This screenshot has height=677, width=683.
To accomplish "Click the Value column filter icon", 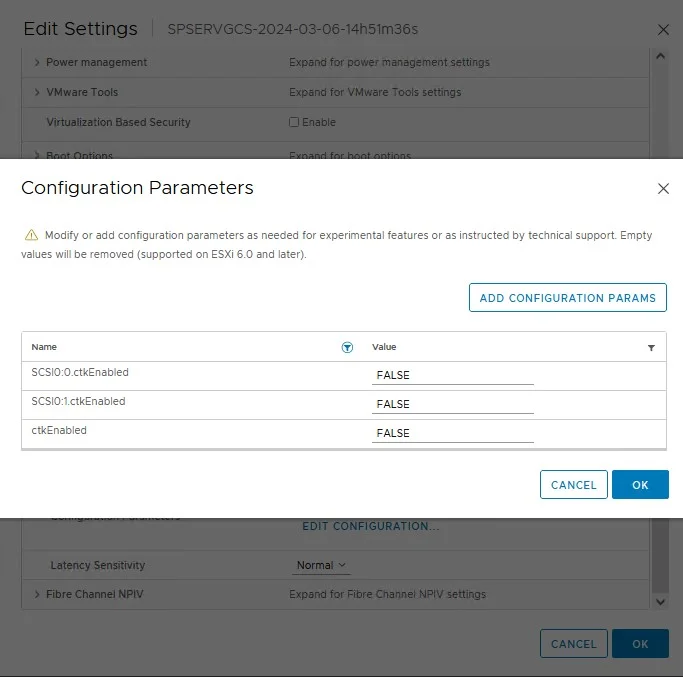I will pos(651,348).
